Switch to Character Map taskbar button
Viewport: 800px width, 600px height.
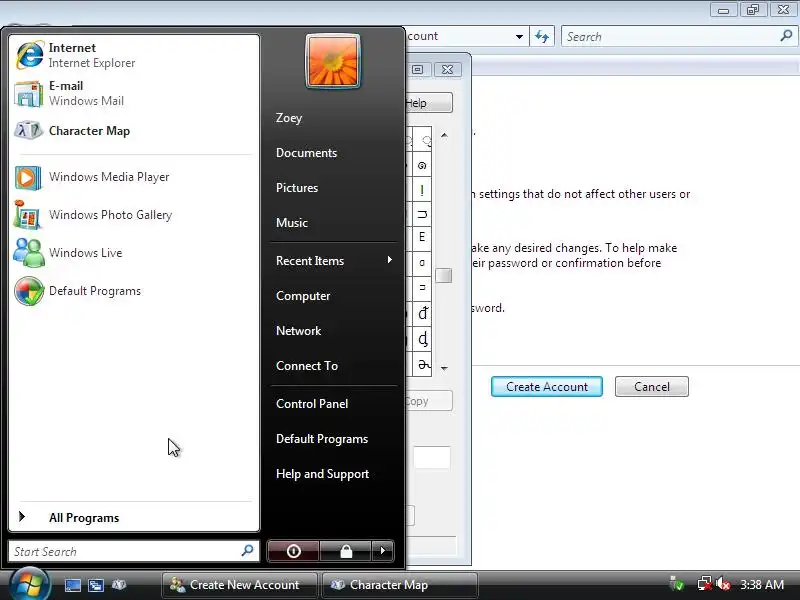[x=400, y=585]
